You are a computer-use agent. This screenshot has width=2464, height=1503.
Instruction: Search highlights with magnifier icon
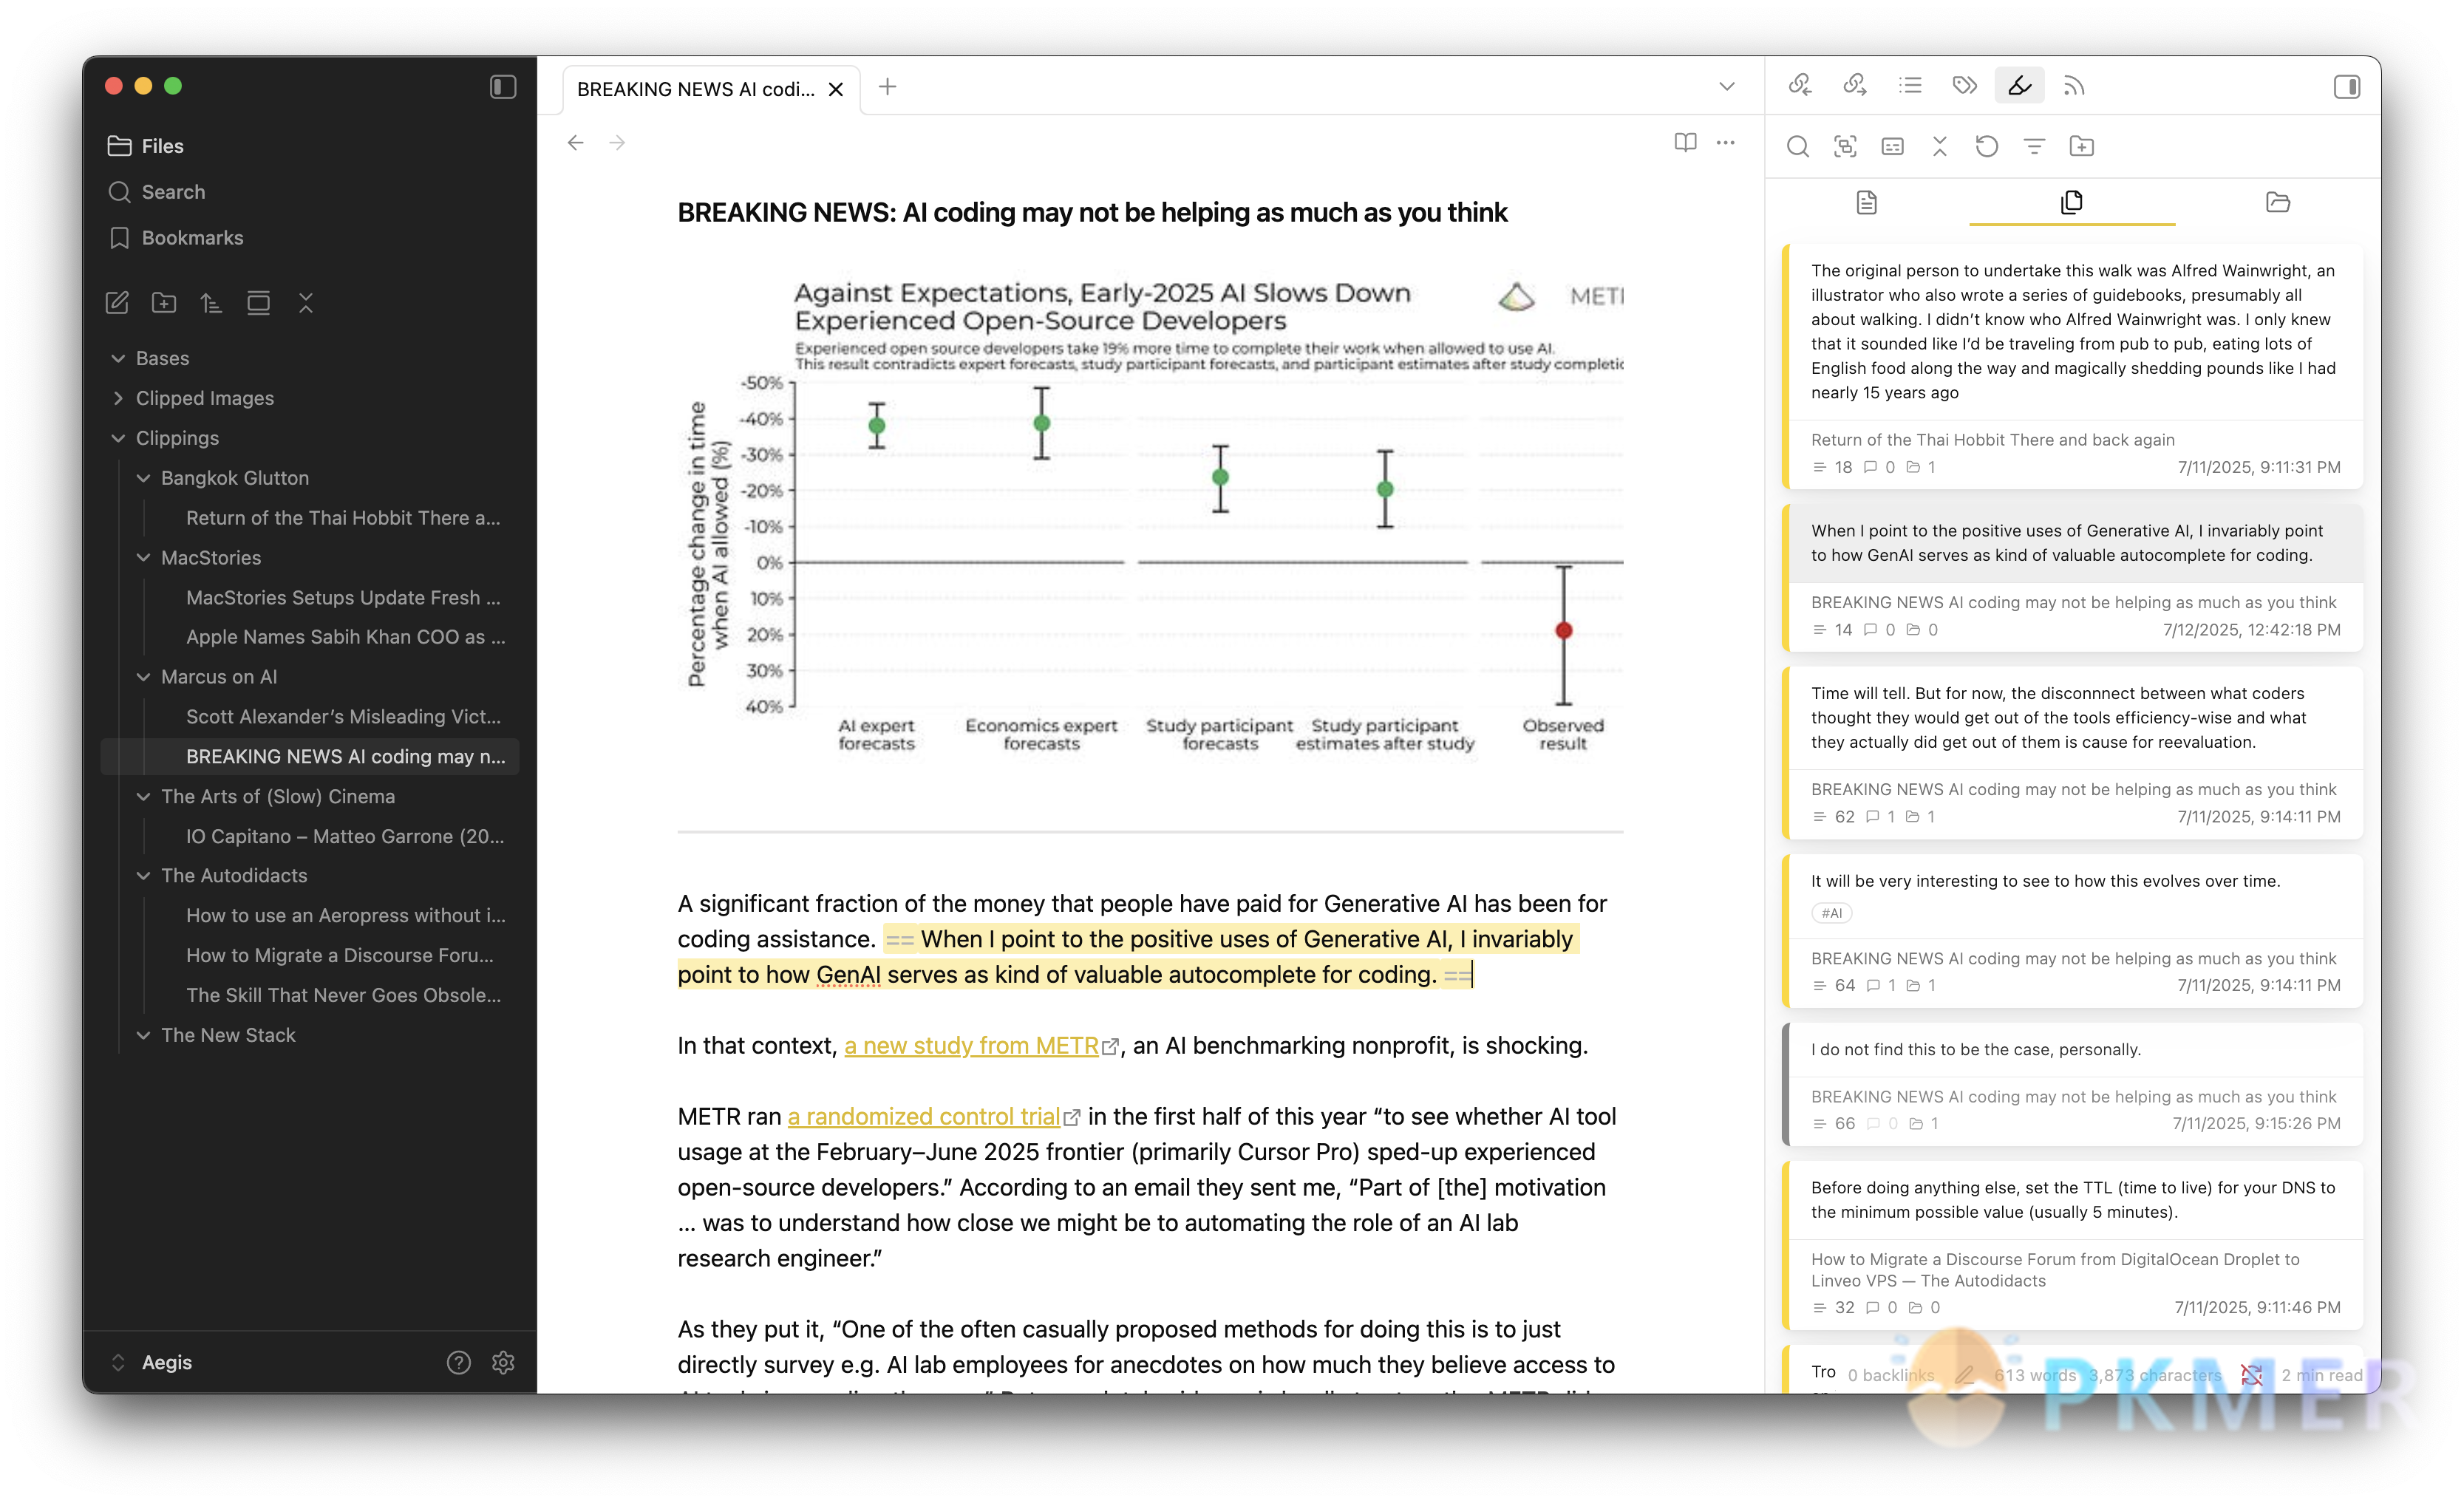pyautogui.click(x=1798, y=147)
